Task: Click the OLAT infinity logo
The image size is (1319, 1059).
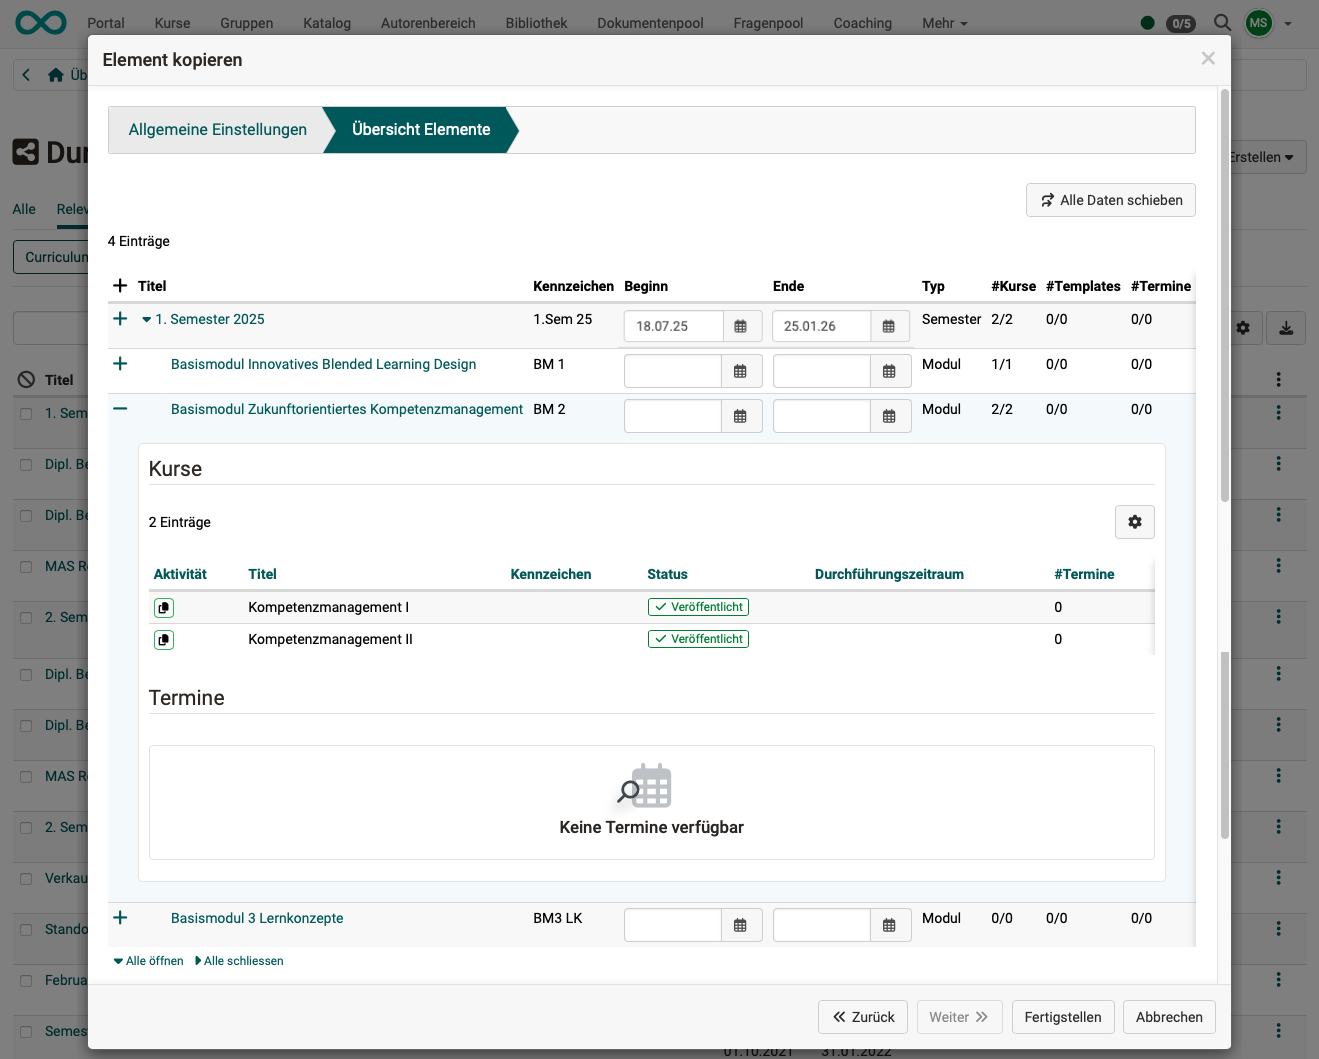Action: click(40, 22)
